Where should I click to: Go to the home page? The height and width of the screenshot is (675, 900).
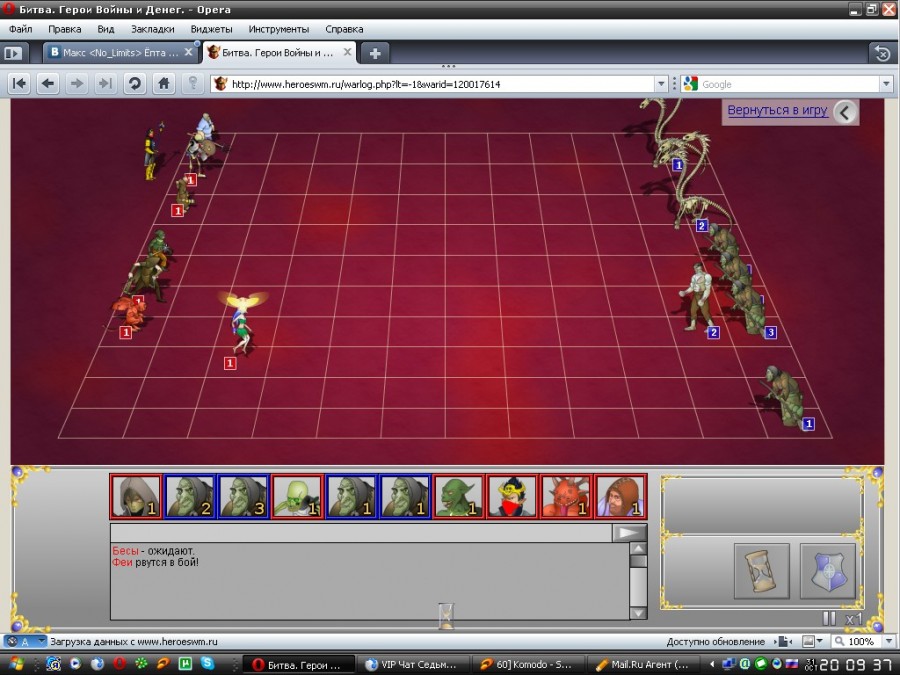(x=164, y=84)
